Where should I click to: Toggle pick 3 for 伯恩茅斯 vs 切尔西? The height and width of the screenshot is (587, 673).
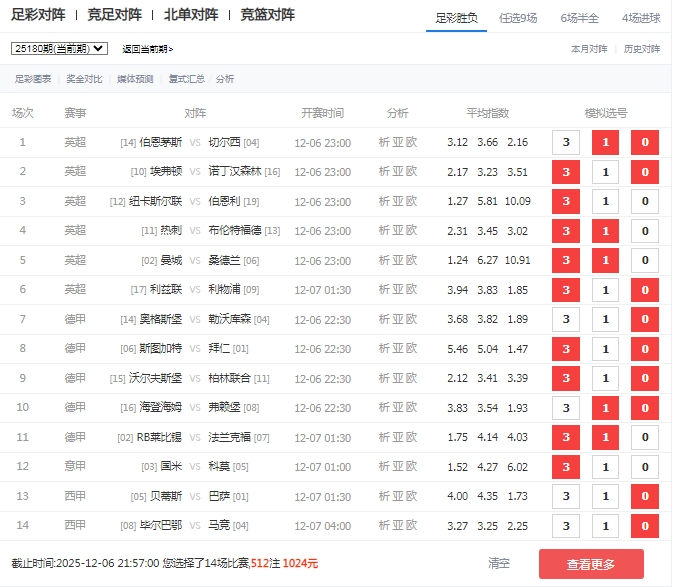point(566,143)
